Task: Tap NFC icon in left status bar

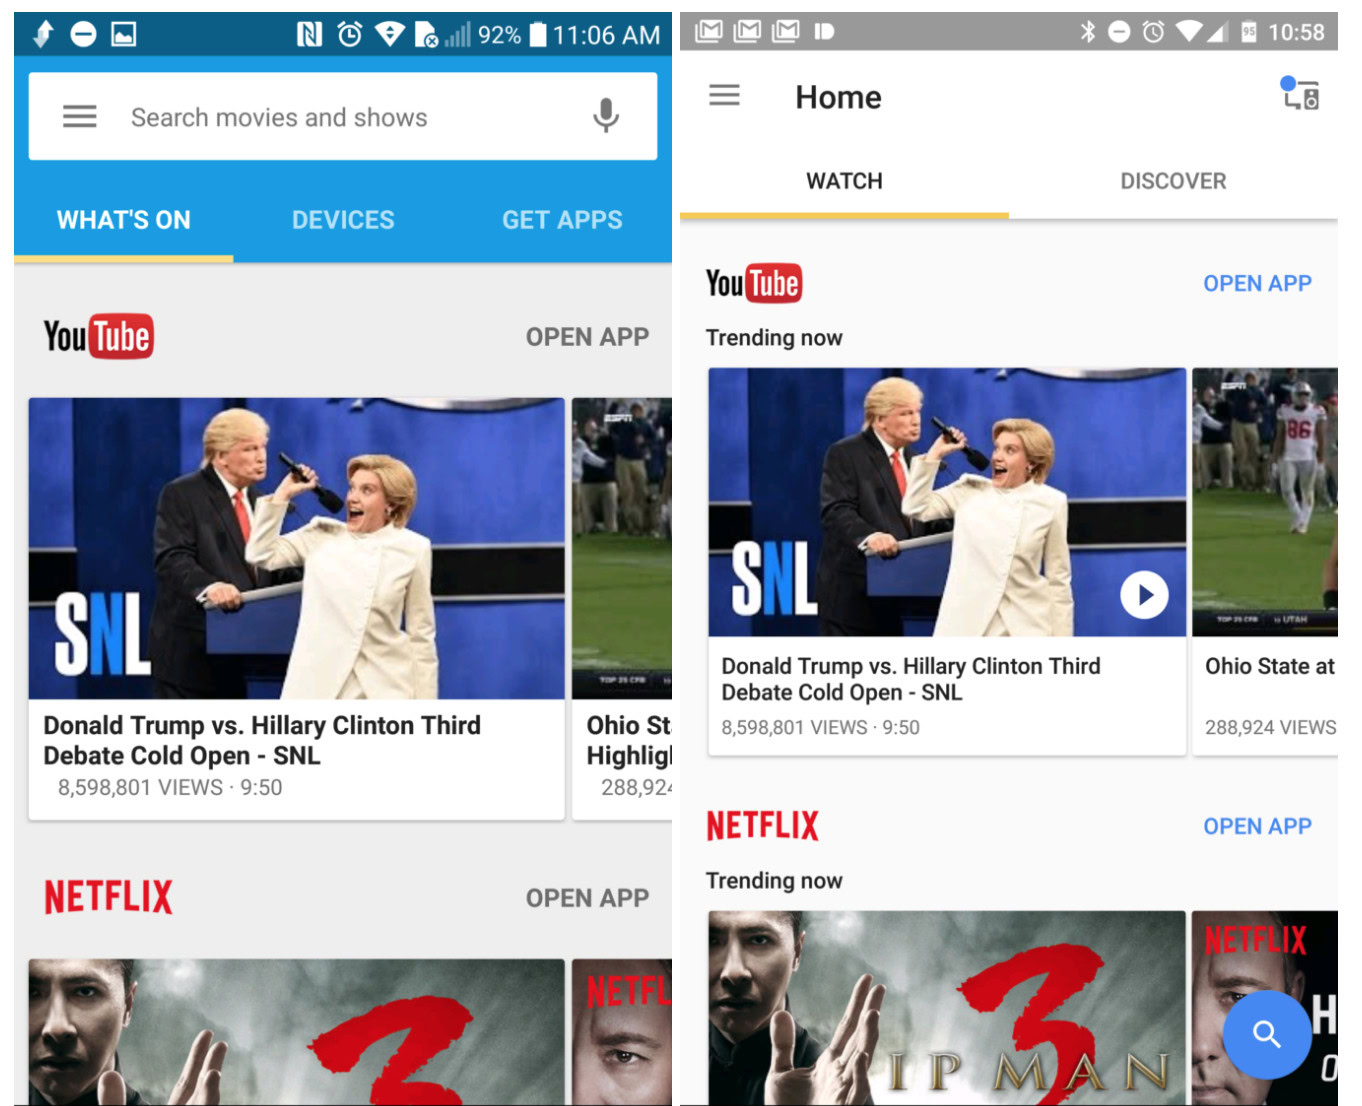Action: click(x=309, y=35)
